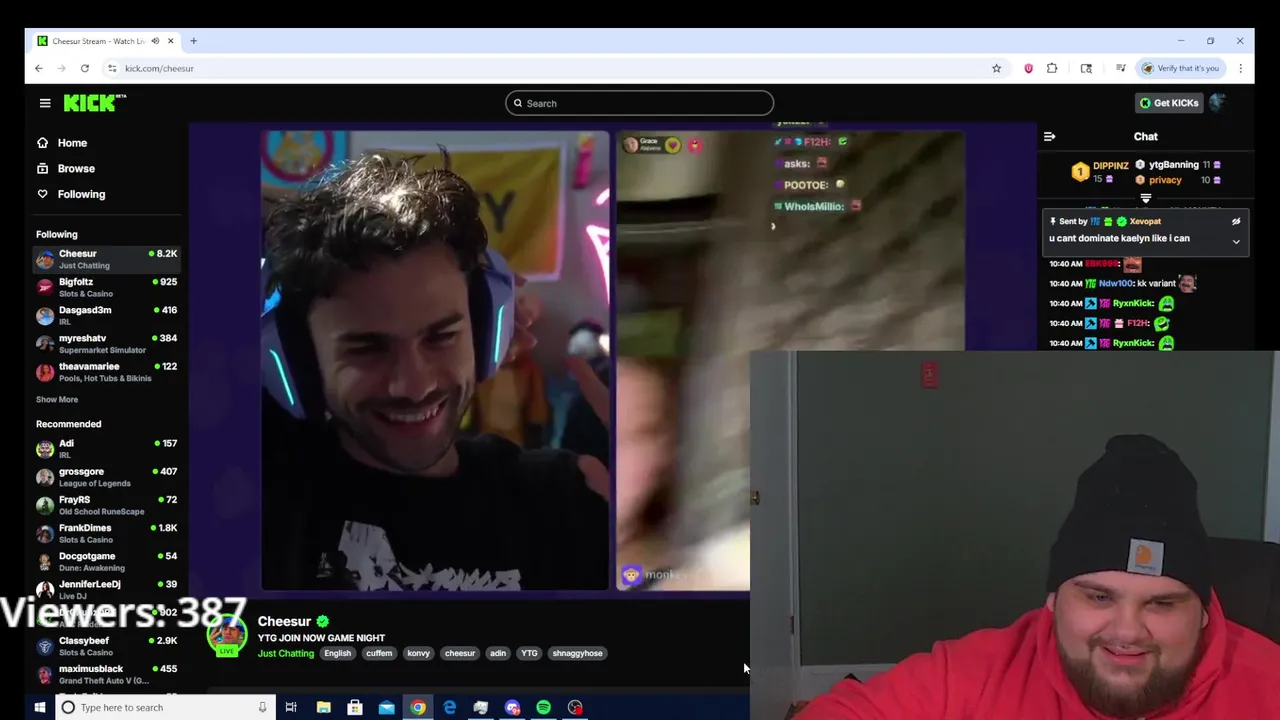The height and width of the screenshot is (720, 1280).
Task: Collapse the chat panel arrow icon
Action: click(1049, 137)
